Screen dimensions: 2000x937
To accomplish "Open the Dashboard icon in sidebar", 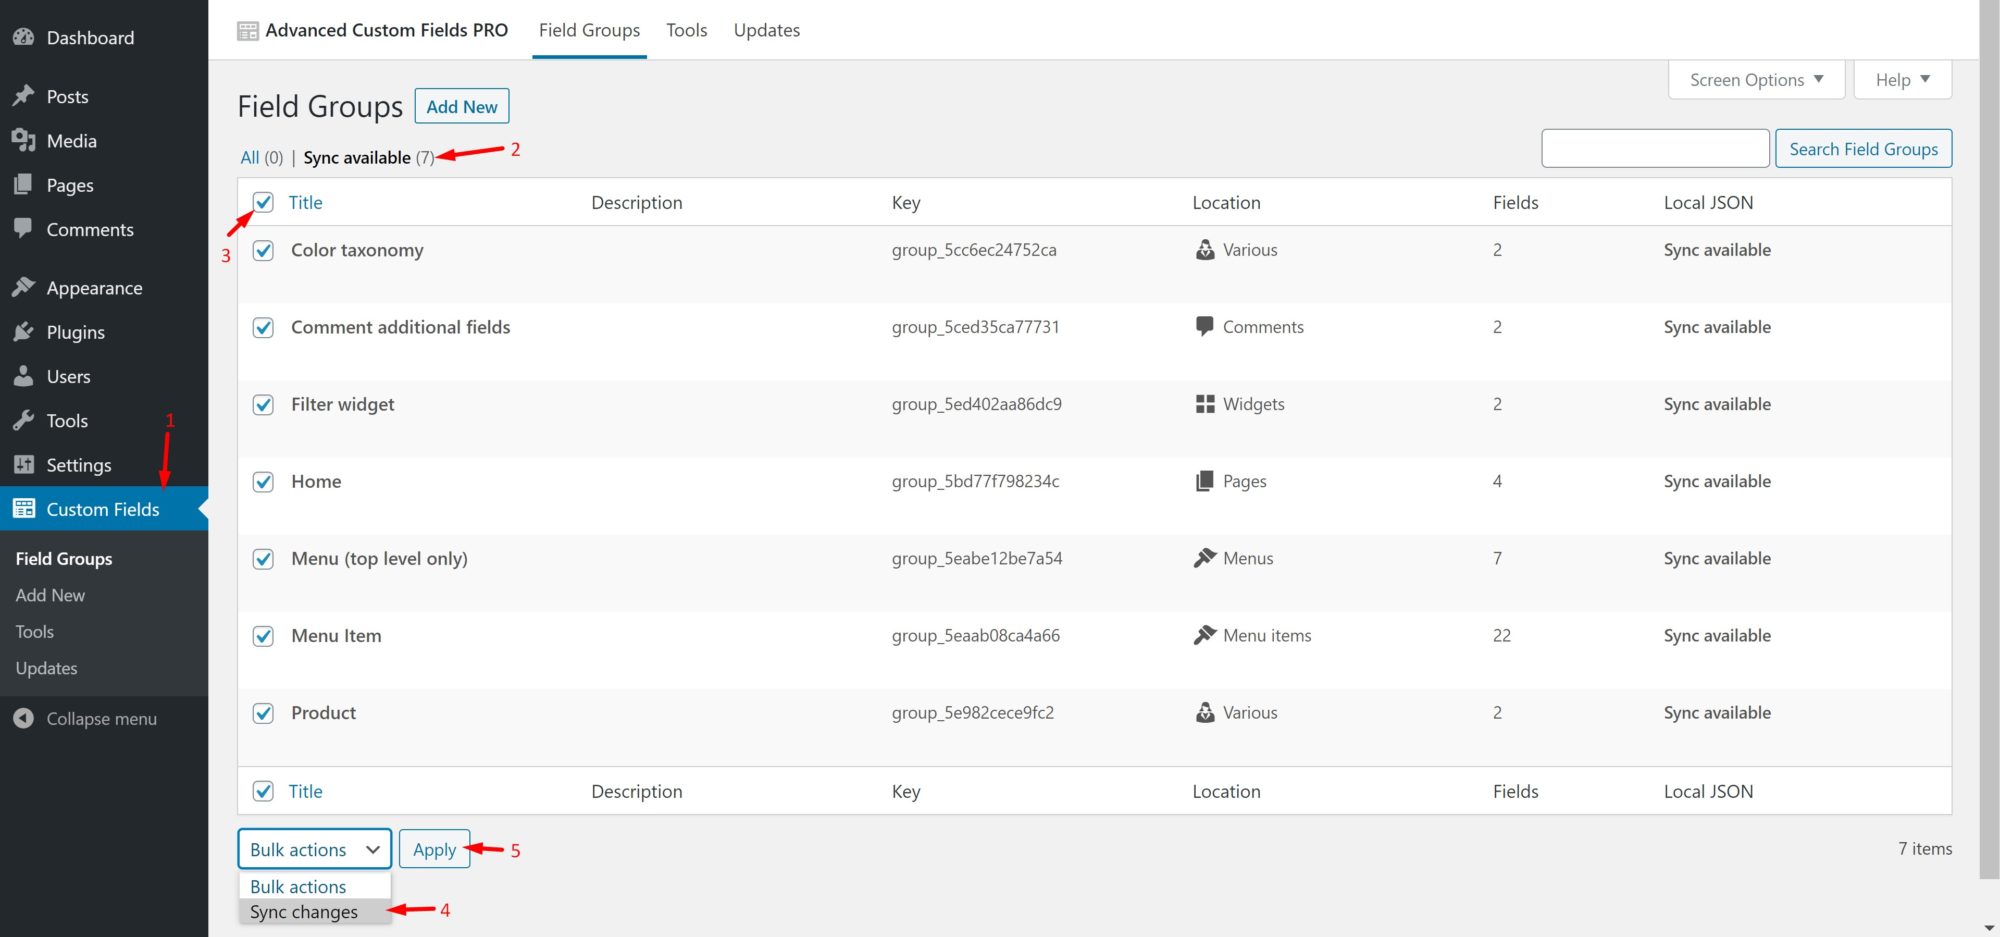I will click(x=24, y=37).
